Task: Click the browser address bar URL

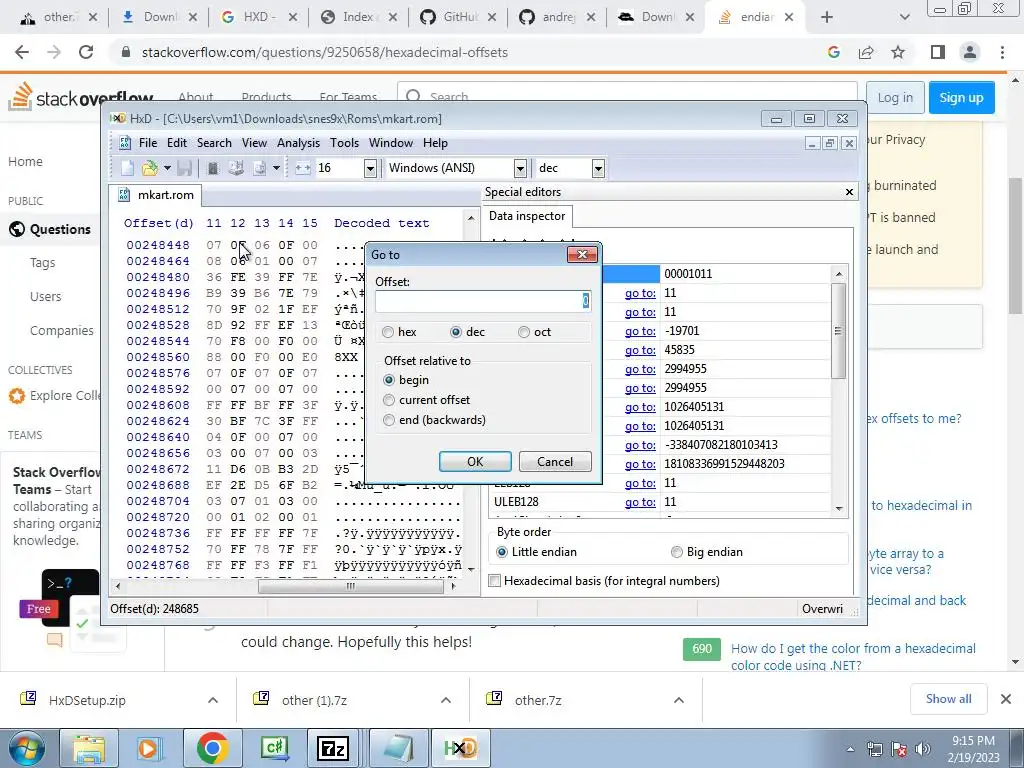Action: [x=325, y=52]
